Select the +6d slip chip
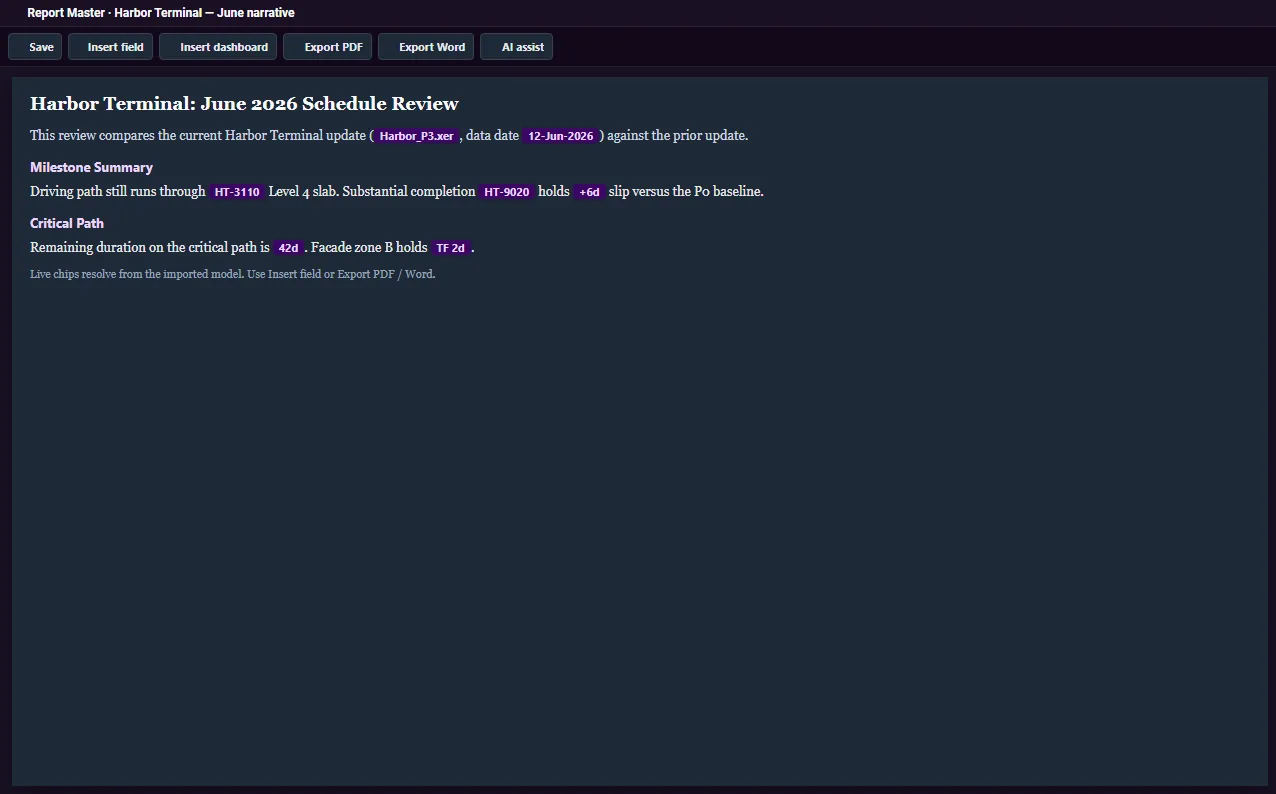1276x794 pixels. [589, 192]
